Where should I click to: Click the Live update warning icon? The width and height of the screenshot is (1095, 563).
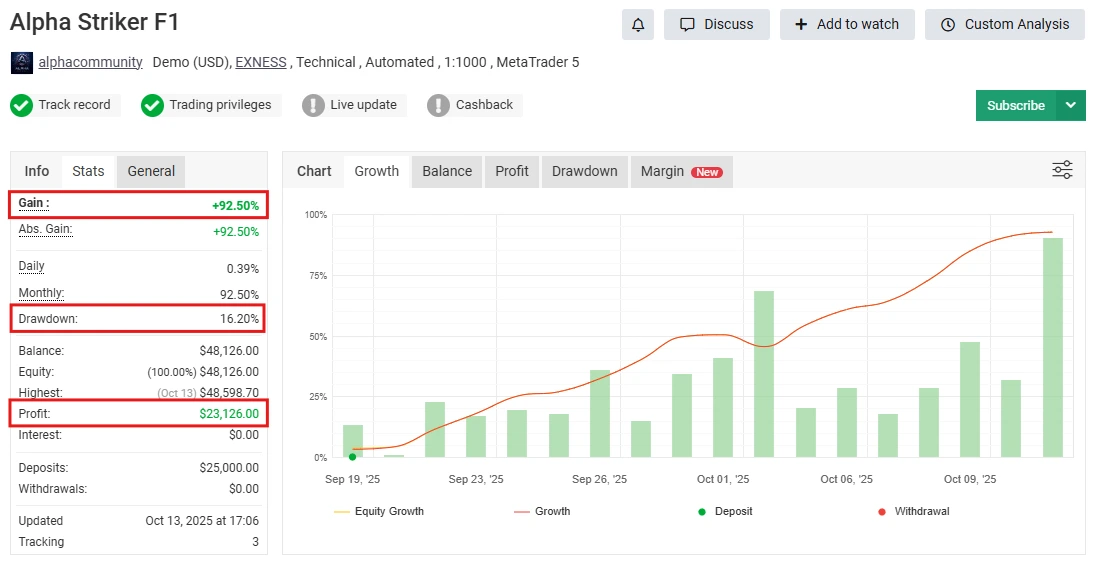pyautogui.click(x=314, y=105)
